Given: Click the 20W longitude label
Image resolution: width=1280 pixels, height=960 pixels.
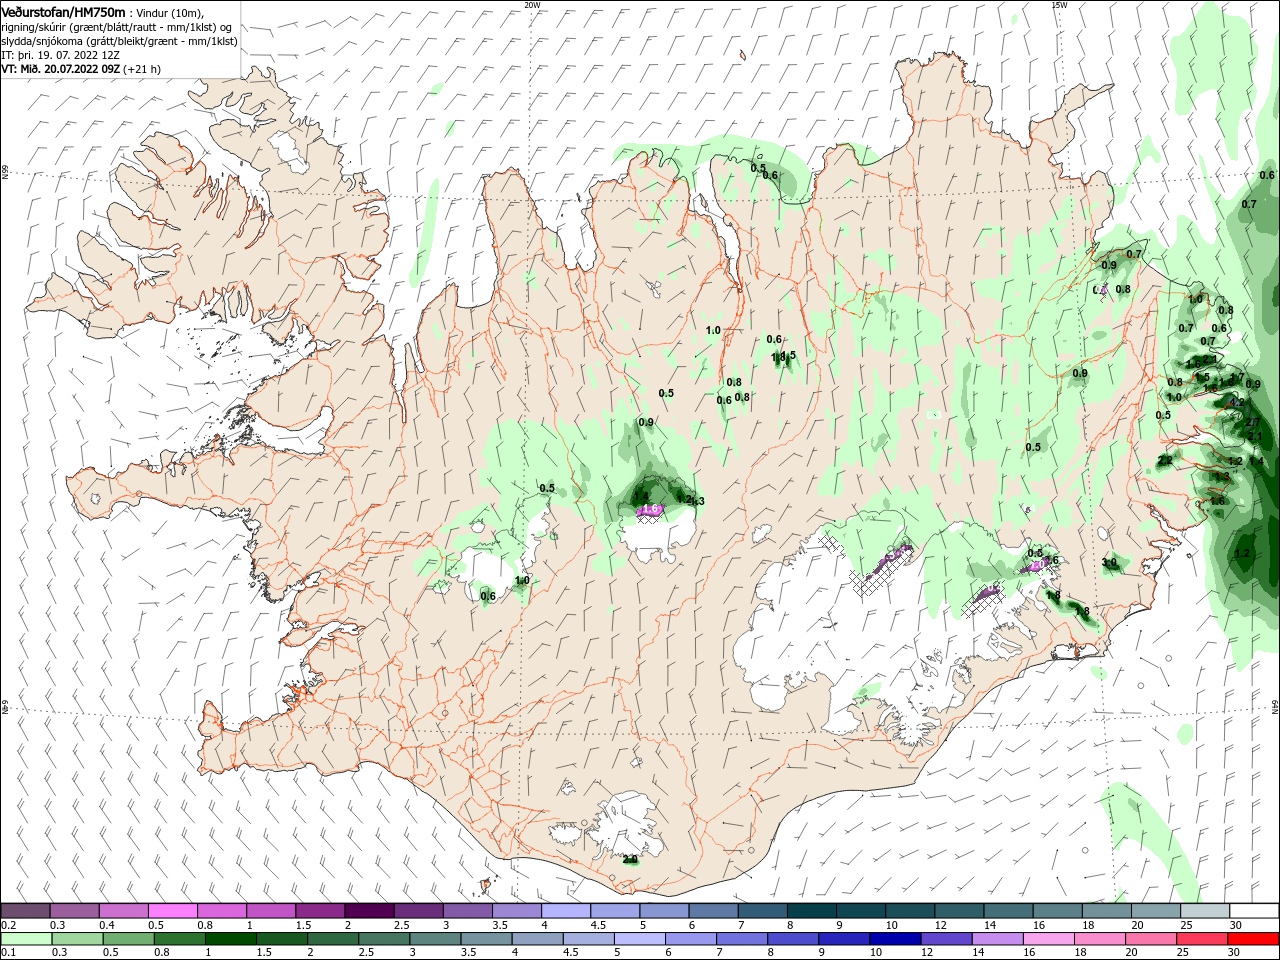Looking at the screenshot, I should (532, 4).
